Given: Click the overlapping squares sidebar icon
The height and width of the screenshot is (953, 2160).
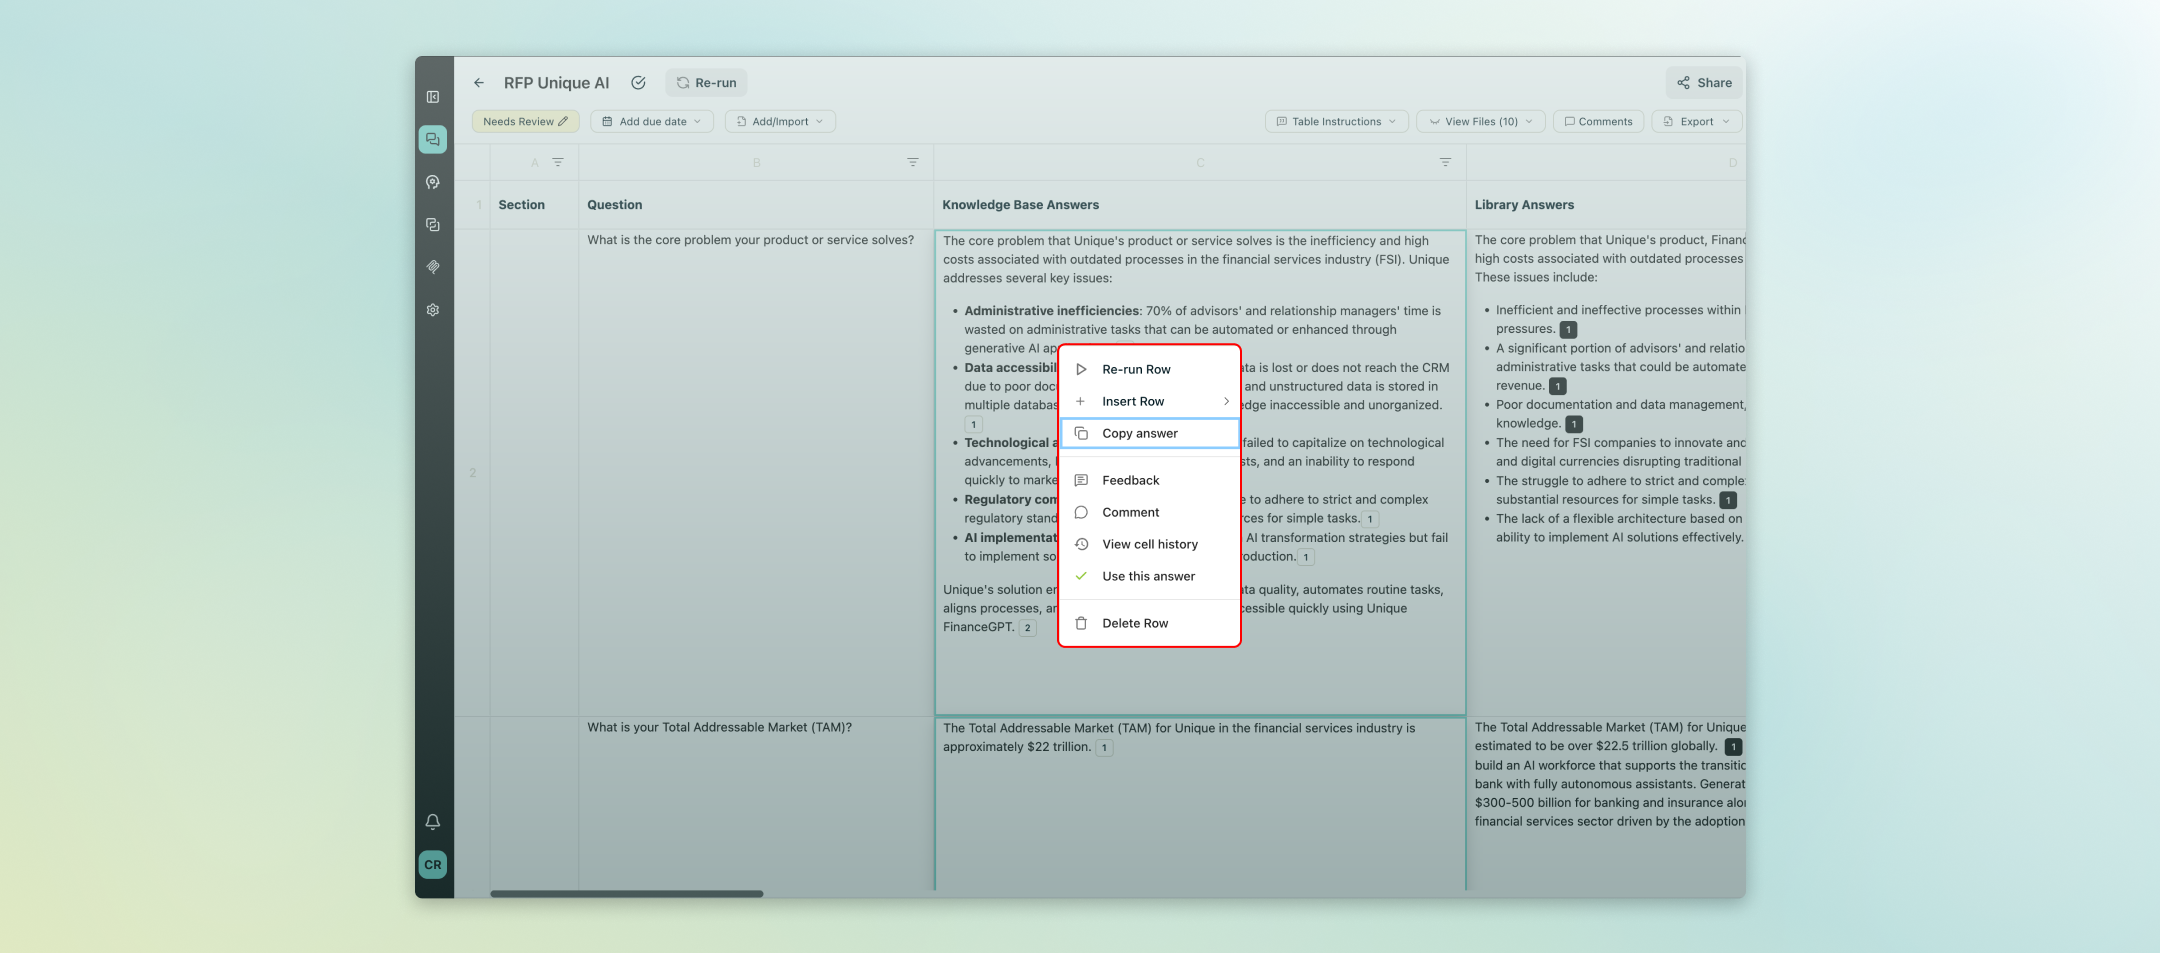Looking at the screenshot, I should point(433,225).
